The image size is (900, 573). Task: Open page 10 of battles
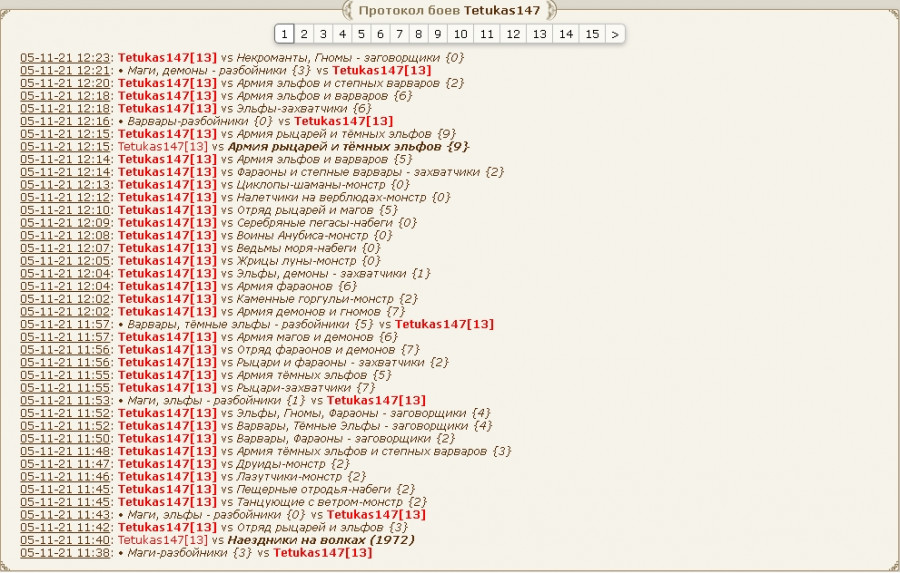[x=460, y=34]
